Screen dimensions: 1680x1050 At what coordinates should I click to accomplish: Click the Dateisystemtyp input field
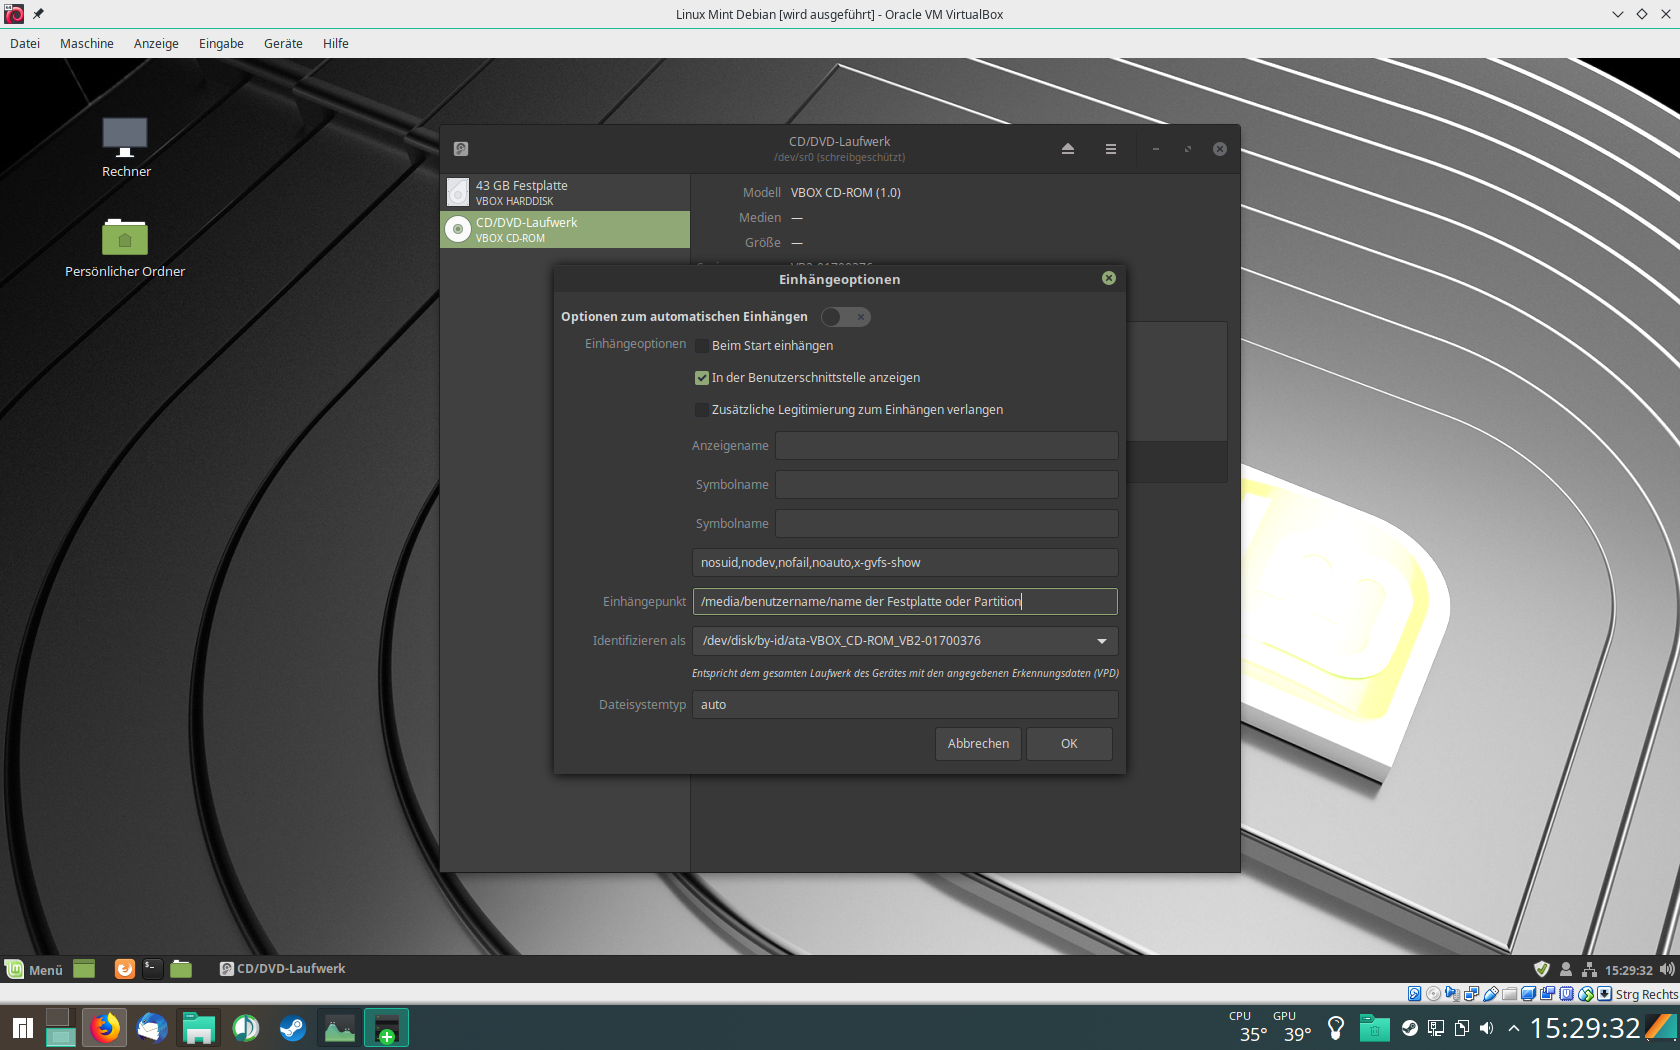coord(904,705)
